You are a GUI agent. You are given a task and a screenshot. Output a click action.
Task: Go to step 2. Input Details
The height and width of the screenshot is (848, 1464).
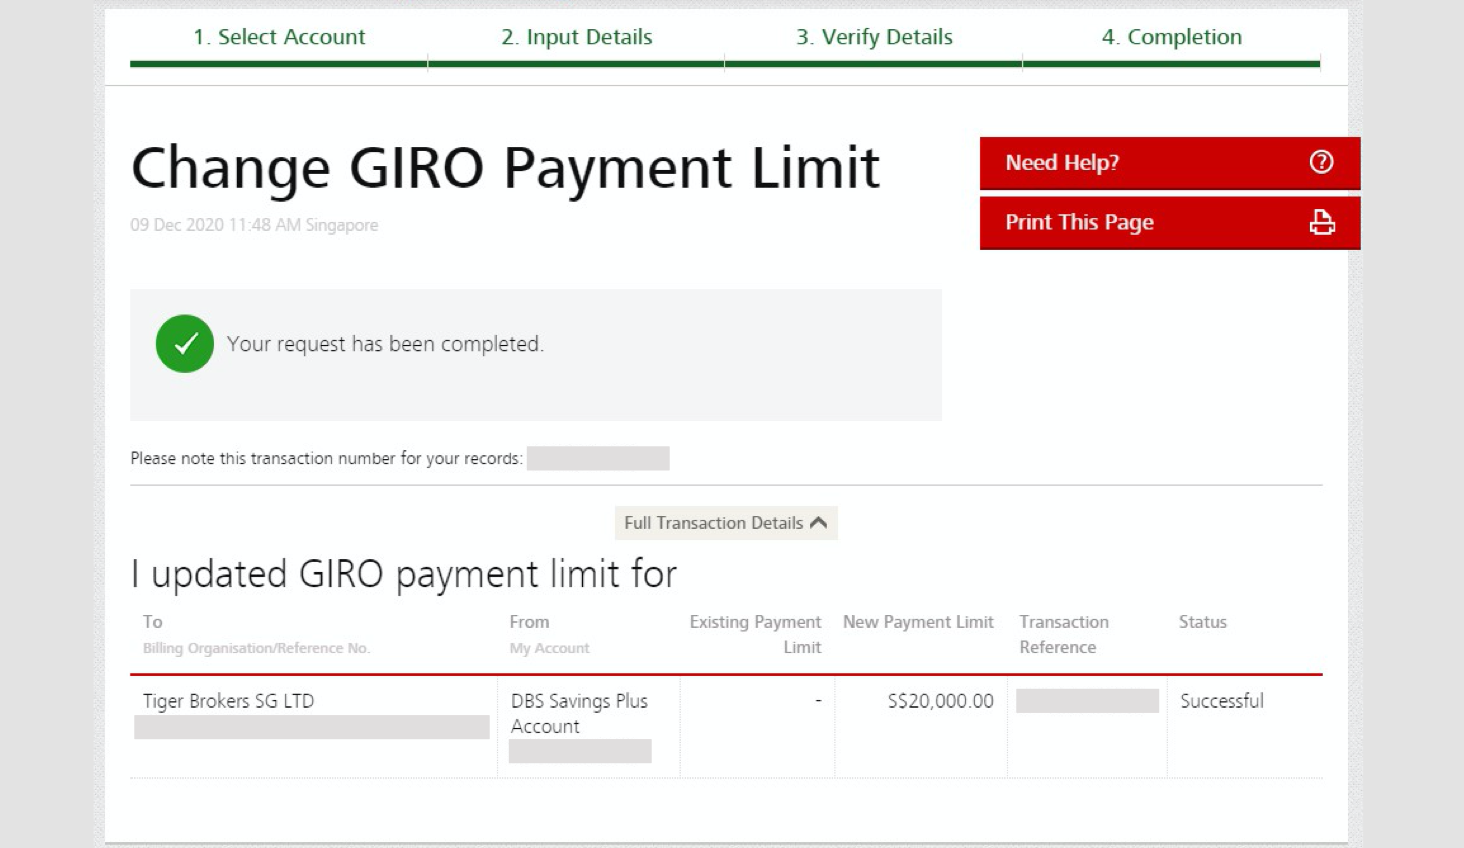click(576, 37)
